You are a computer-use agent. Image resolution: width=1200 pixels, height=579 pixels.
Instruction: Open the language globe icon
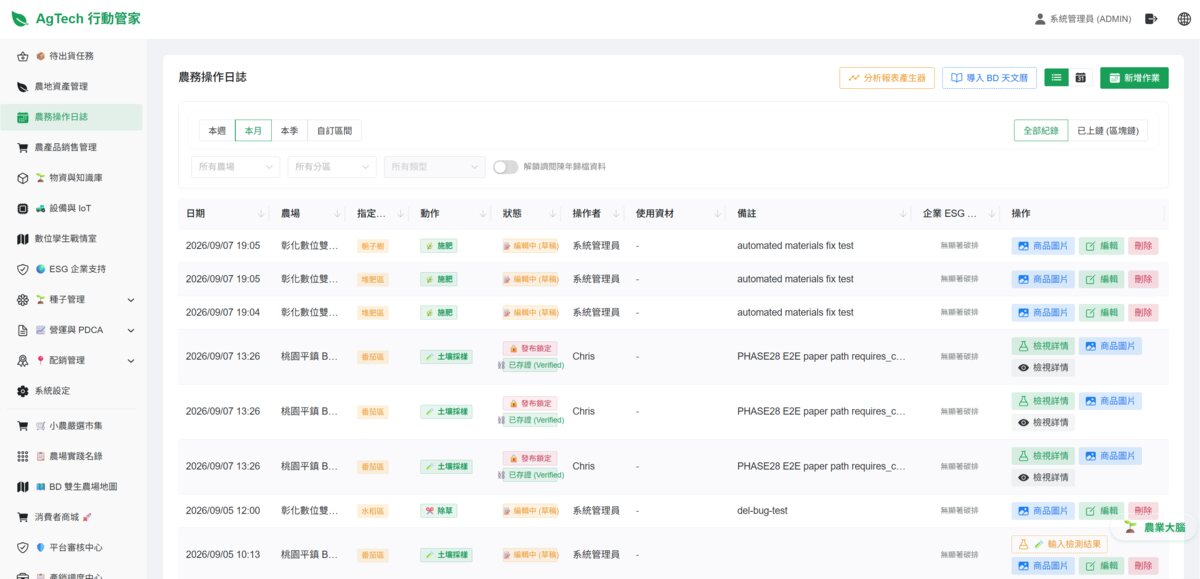pyautogui.click(x=1184, y=19)
